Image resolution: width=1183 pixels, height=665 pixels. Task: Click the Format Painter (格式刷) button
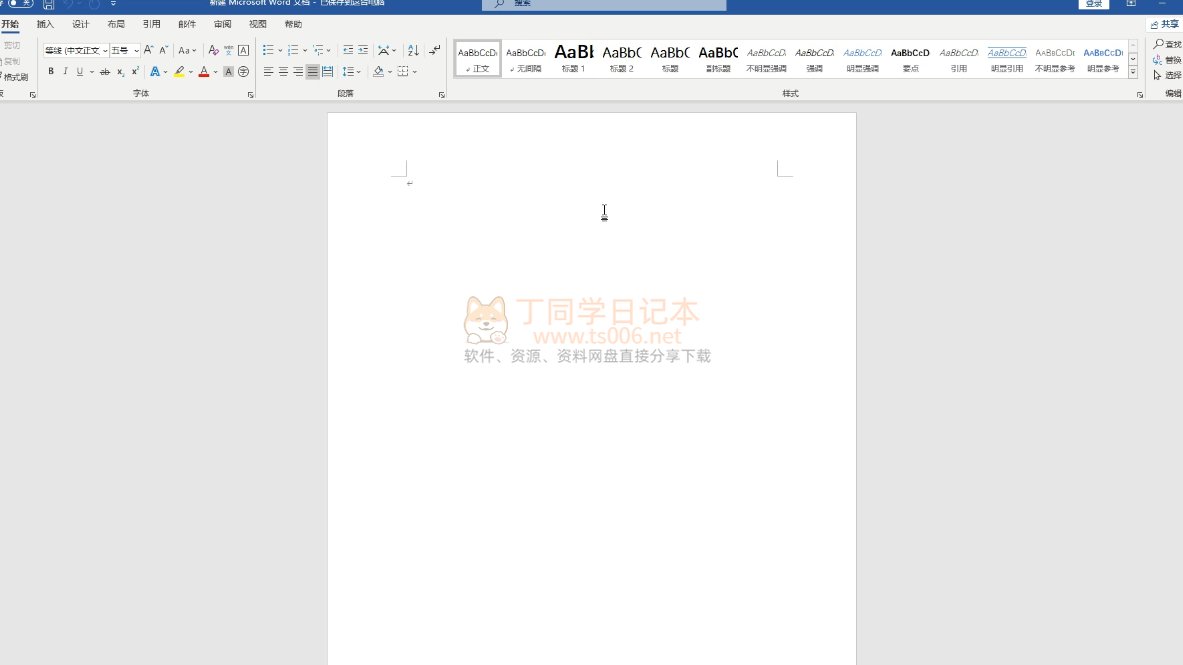point(14,77)
